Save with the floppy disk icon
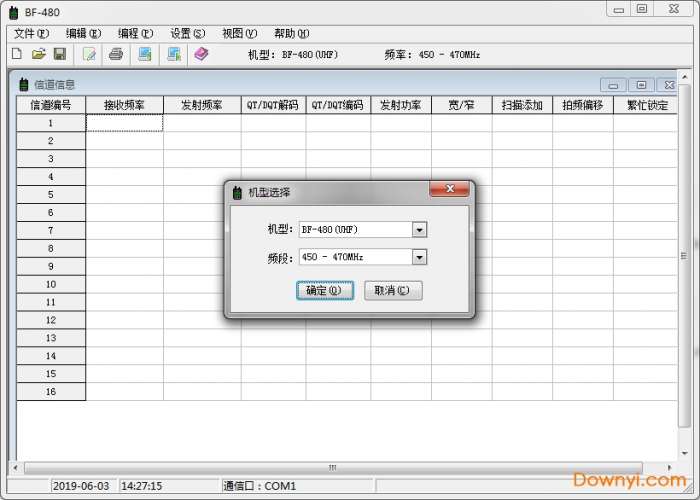The image size is (700, 500). (x=60, y=54)
